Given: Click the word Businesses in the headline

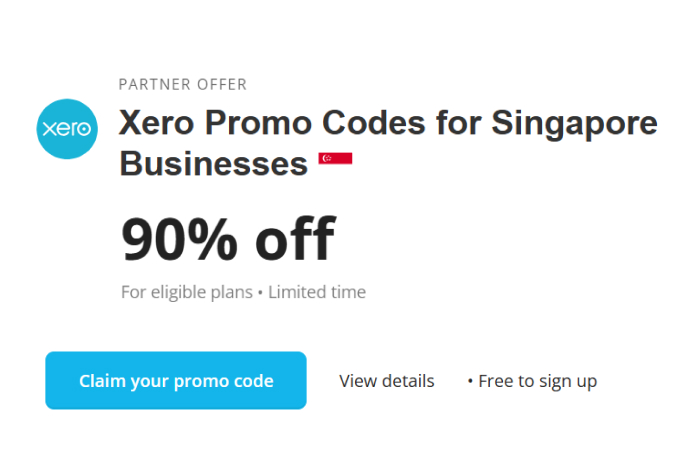Looking at the screenshot, I should (213, 162).
